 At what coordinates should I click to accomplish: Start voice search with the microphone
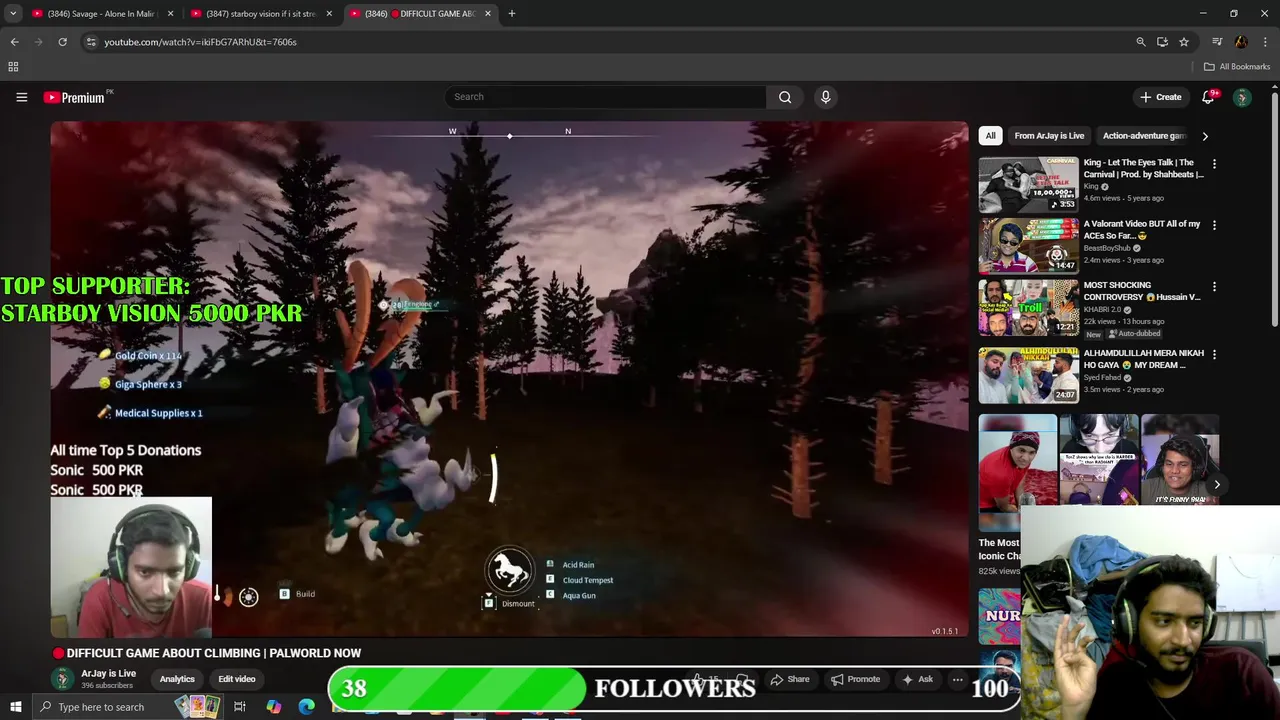coord(825,97)
